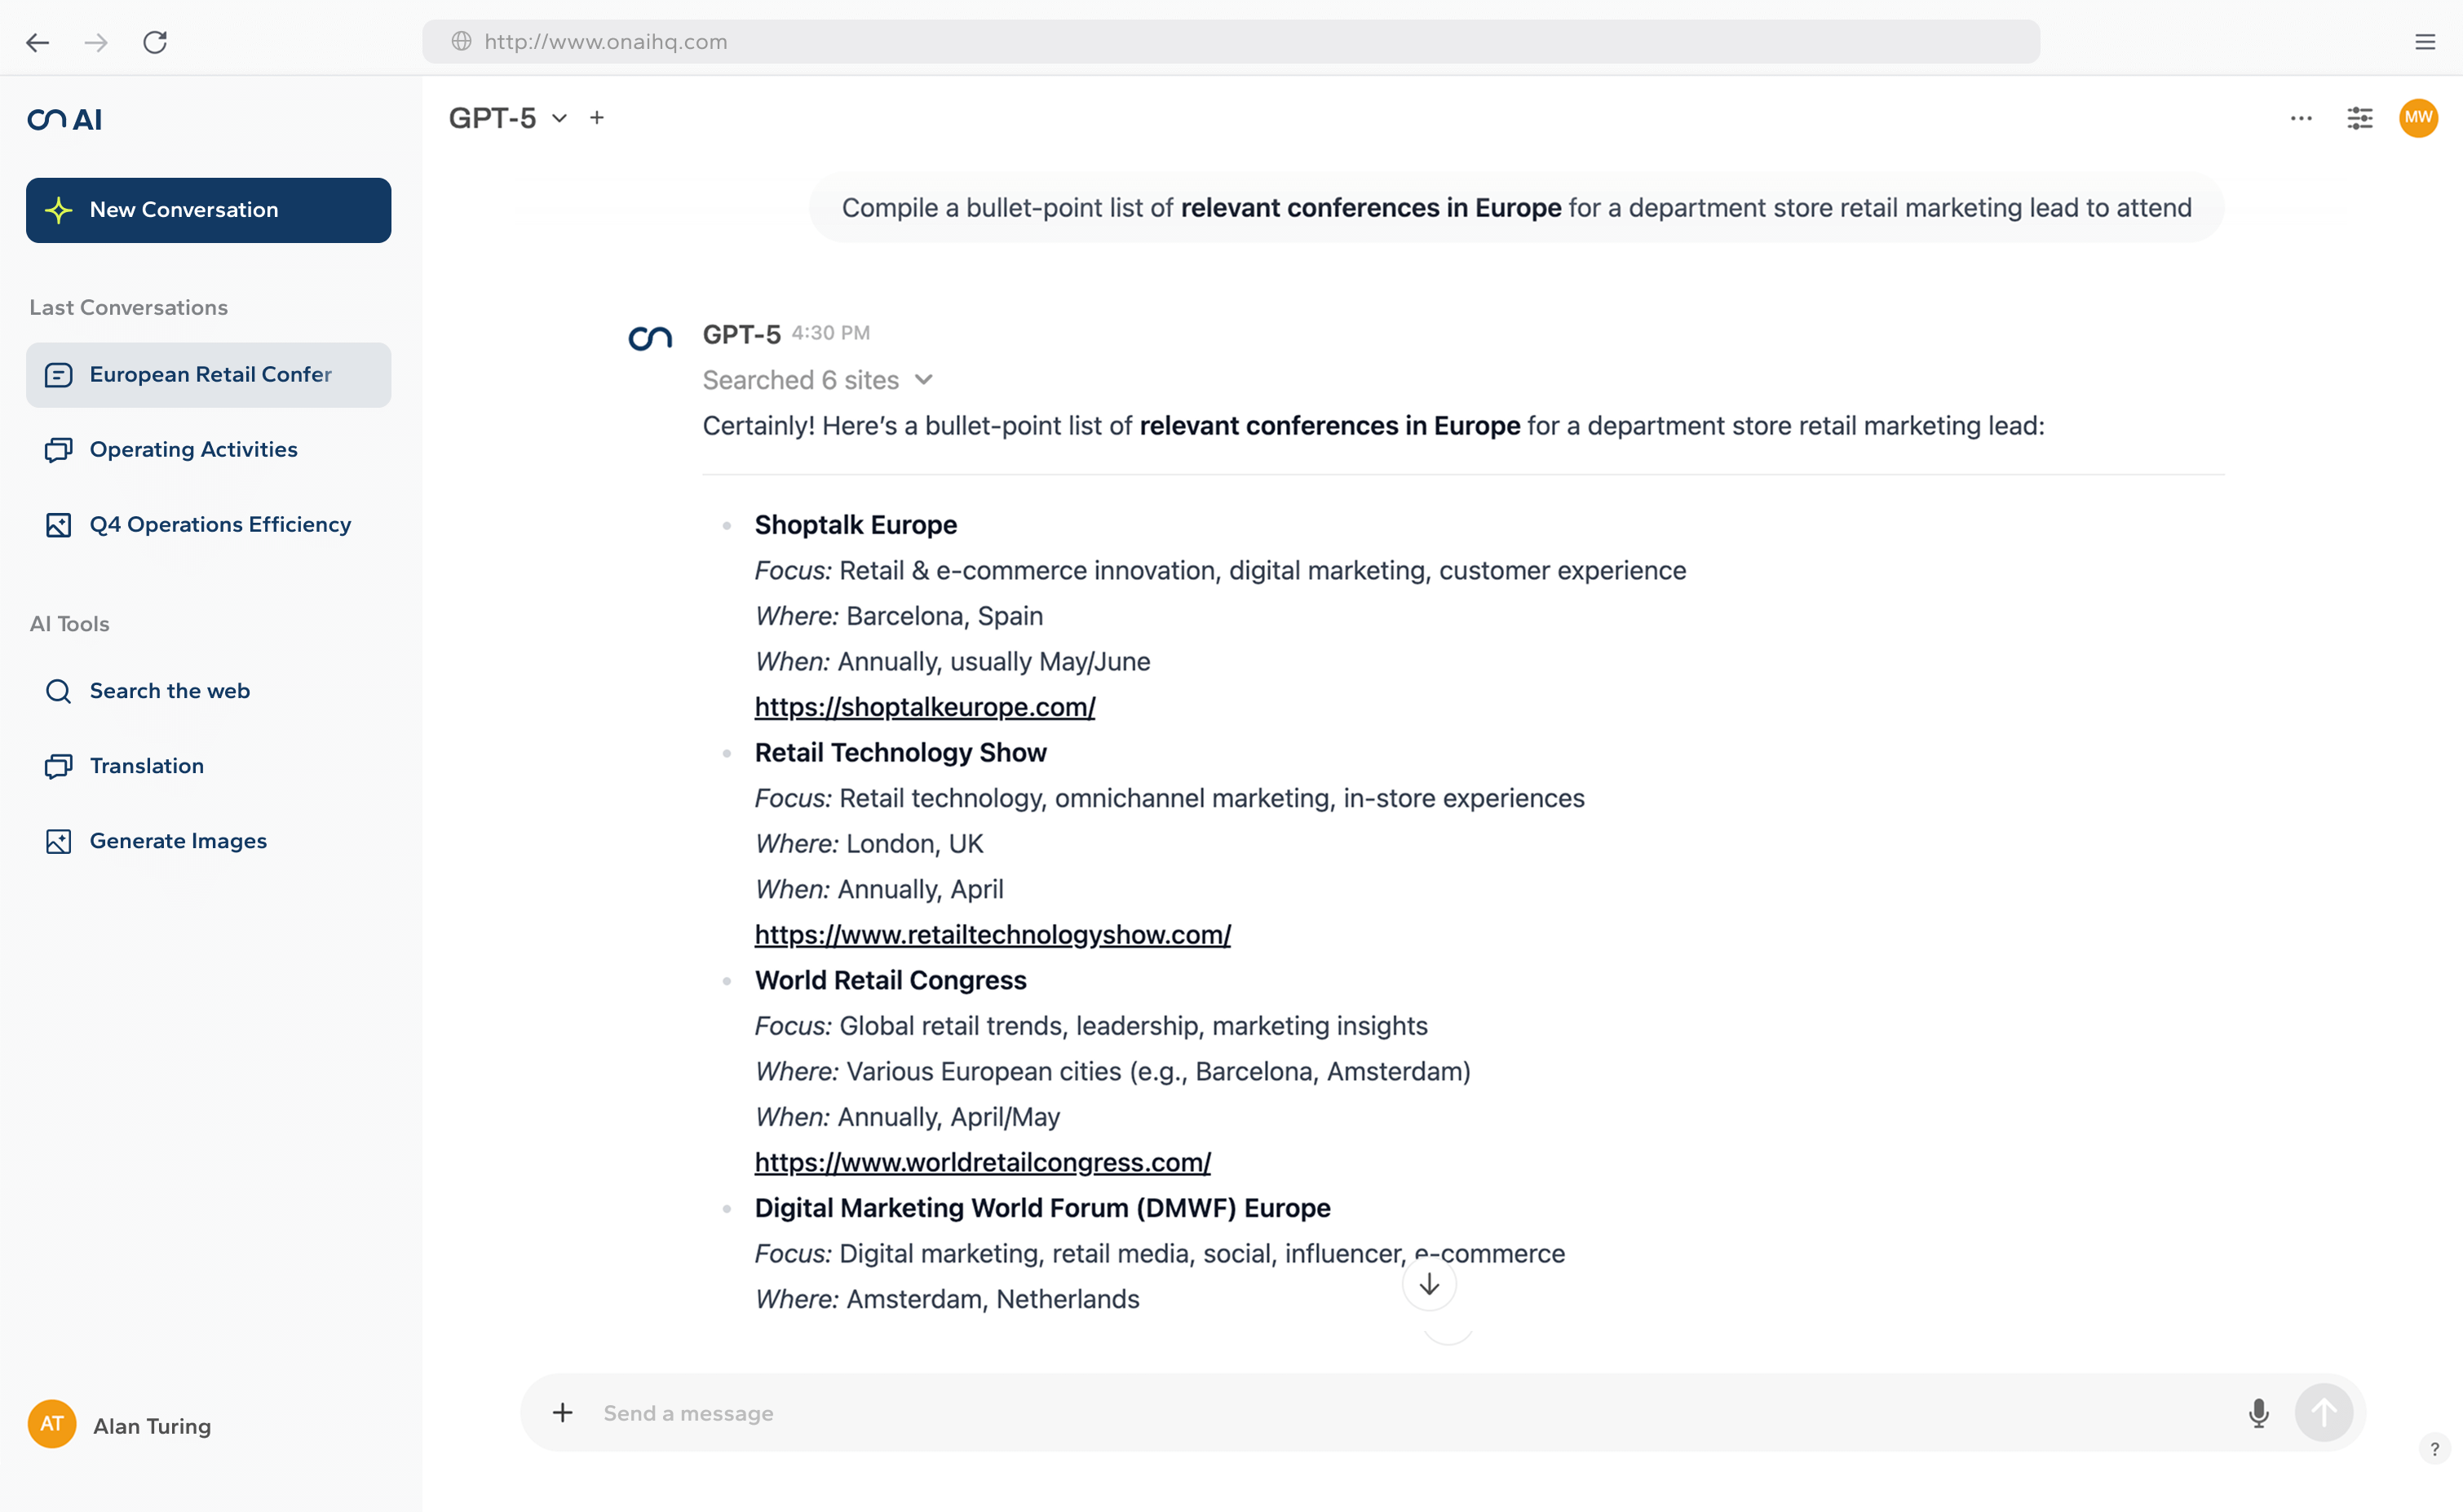Open Alan Turing account menu

click(x=120, y=1425)
